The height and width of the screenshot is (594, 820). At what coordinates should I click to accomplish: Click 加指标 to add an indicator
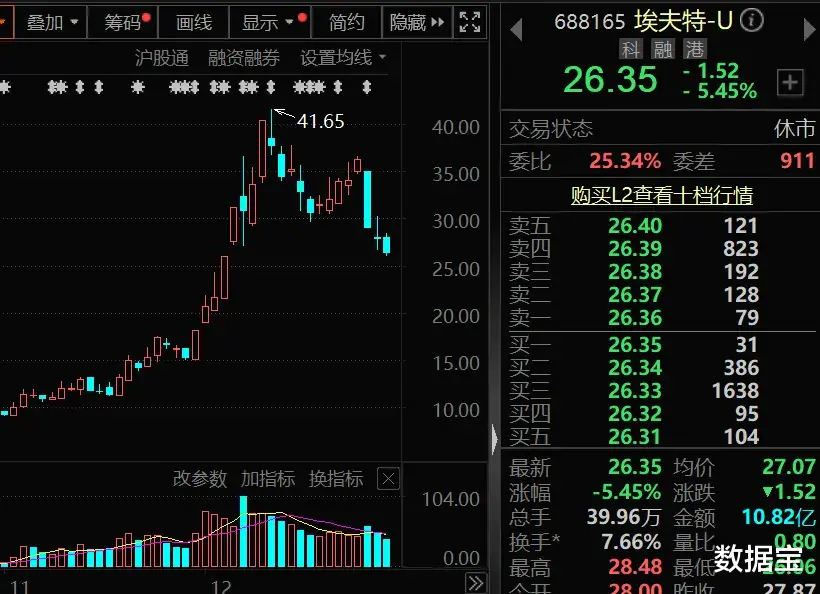click(268, 478)
